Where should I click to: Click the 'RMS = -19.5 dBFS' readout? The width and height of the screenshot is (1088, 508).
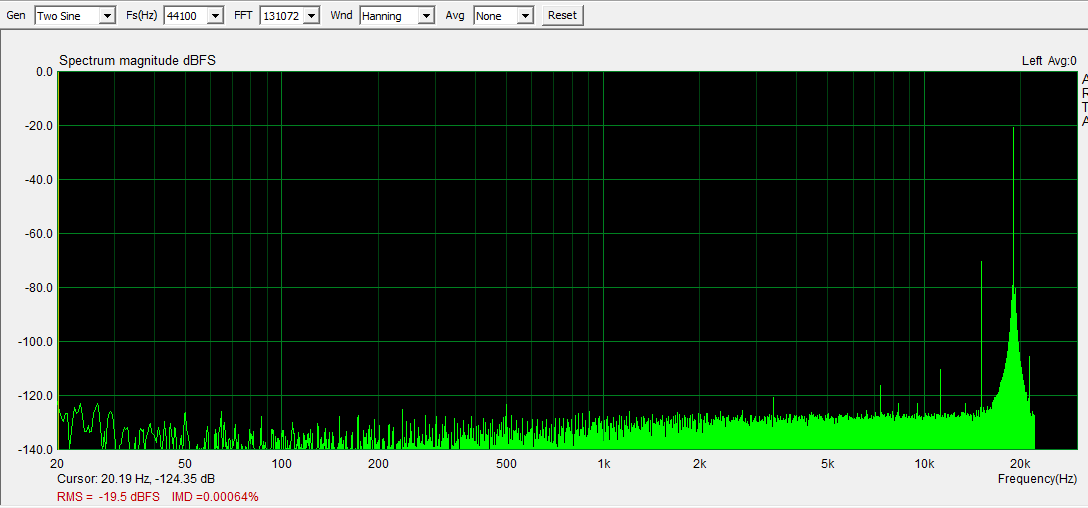coord(108,497)
